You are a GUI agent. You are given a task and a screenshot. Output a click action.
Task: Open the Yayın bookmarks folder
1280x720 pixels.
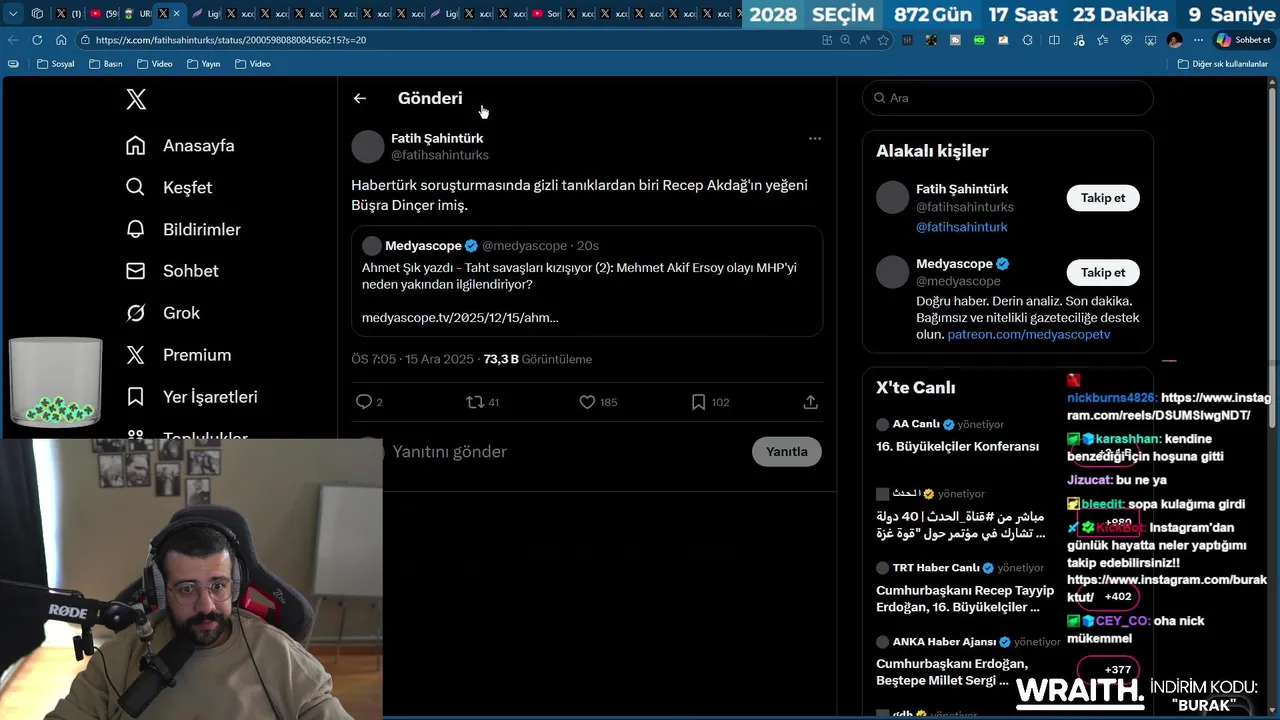(204, 64)
